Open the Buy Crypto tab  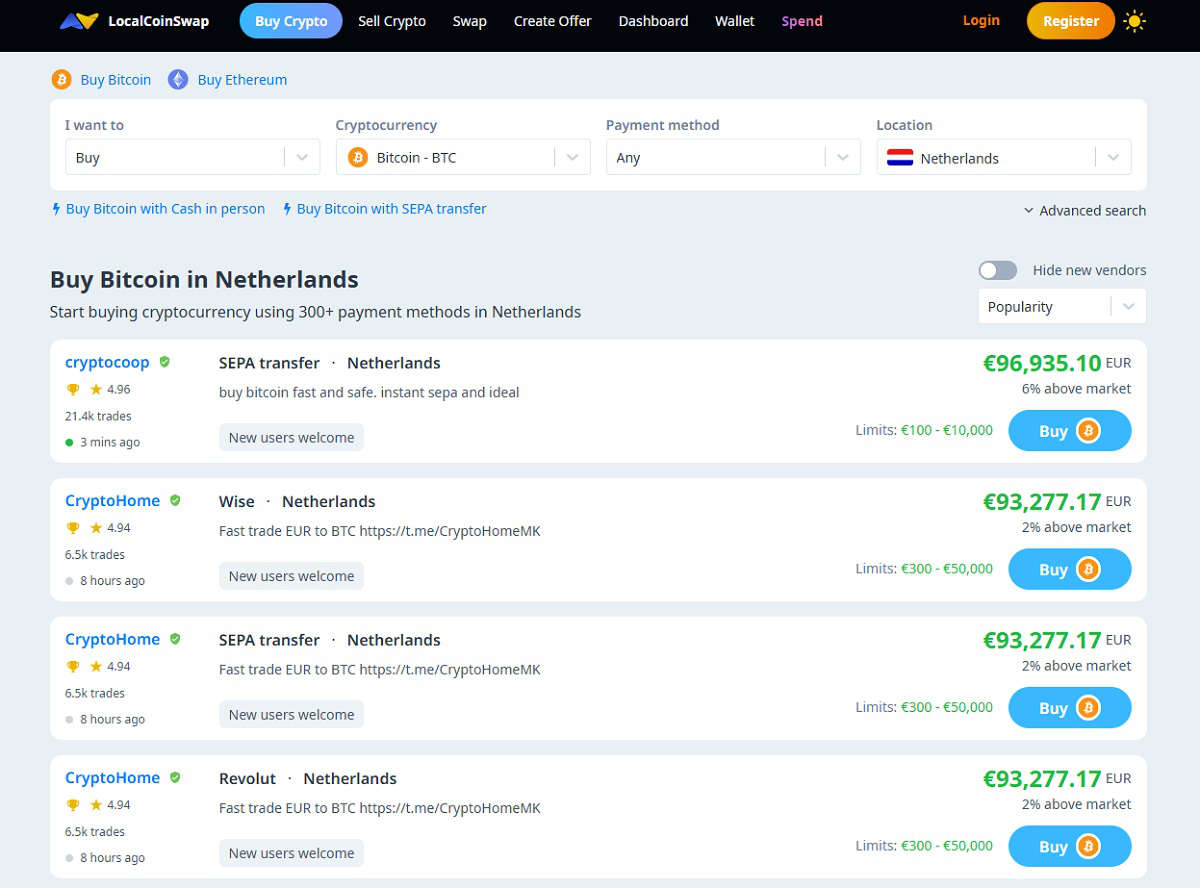pos(291,21)
